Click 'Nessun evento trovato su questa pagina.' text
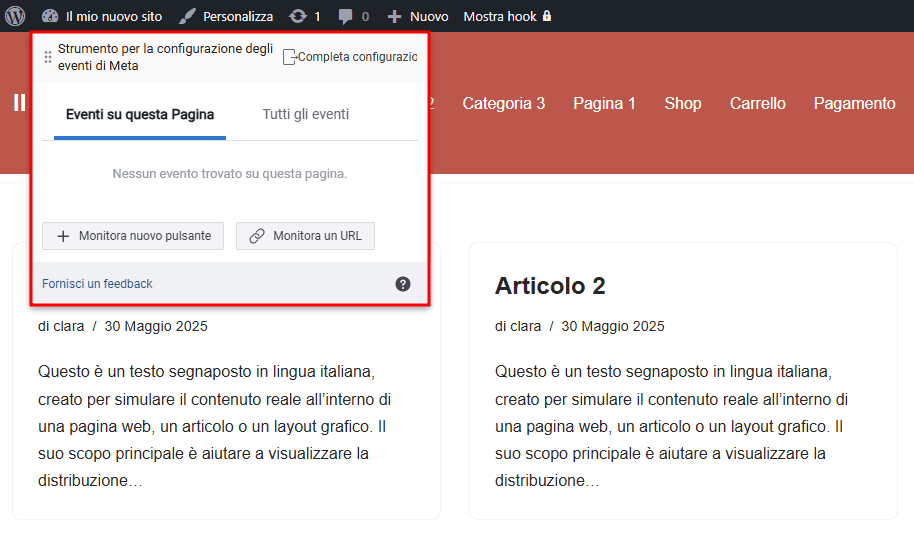The width and height of the screenshot is (914, 546). point(230,174)
